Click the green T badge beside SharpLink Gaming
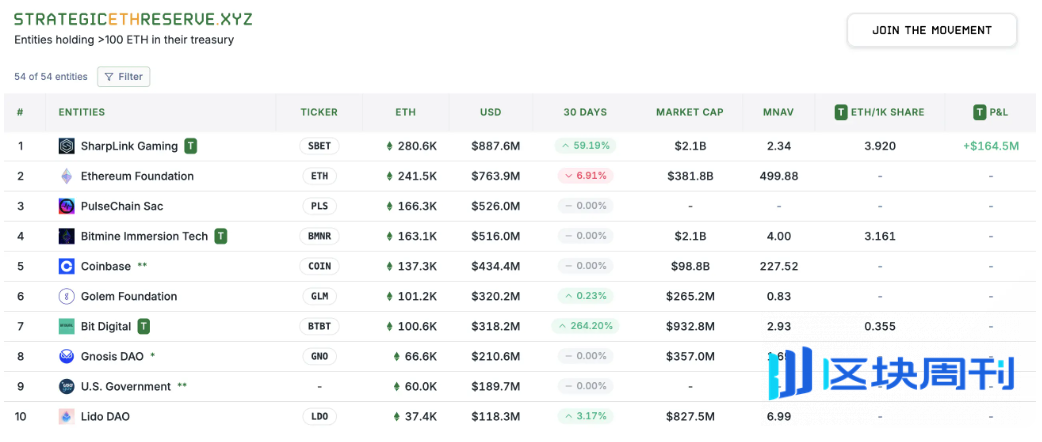The image size is (1042, 442). pyautogui.click(x=191, y=146)
